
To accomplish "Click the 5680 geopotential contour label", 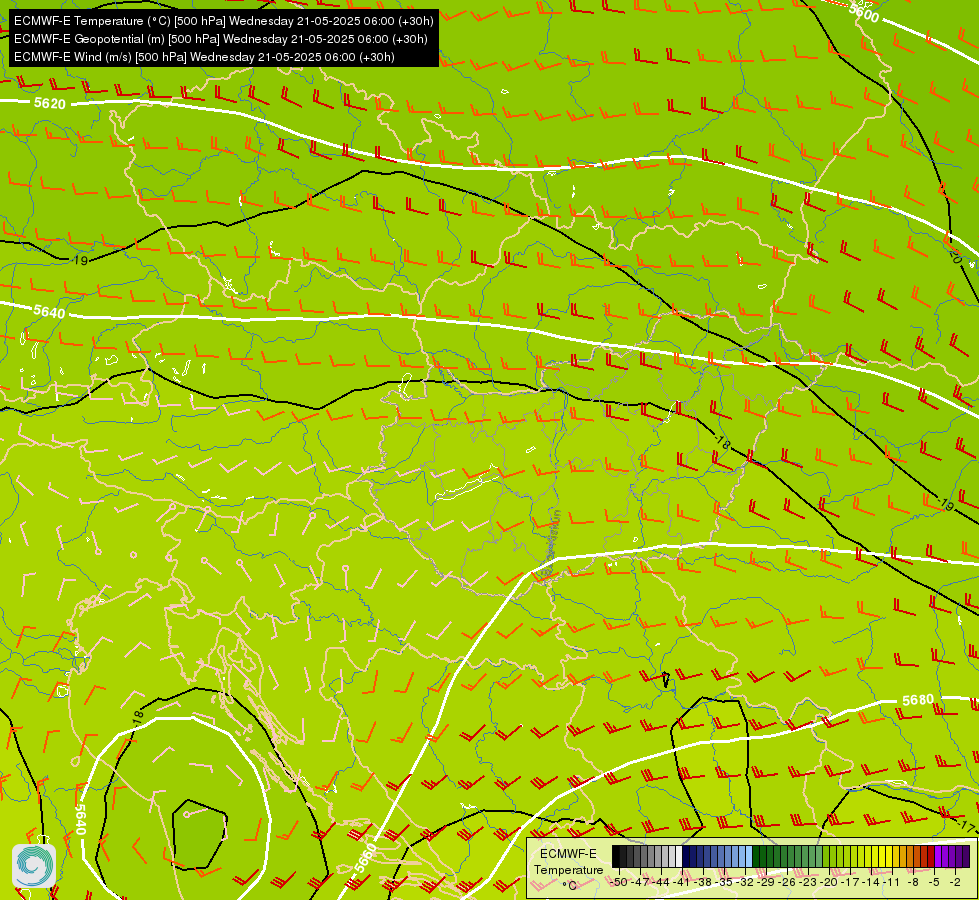I will tap(918, 700).
